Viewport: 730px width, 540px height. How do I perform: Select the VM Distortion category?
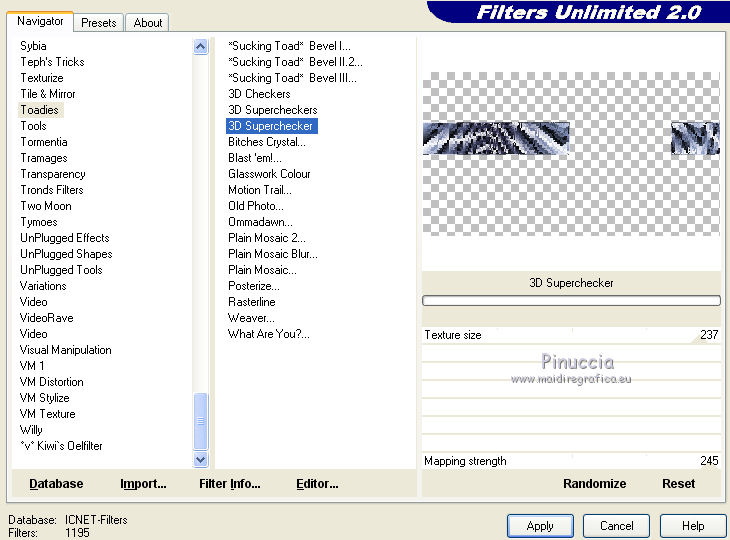point(51,382)
